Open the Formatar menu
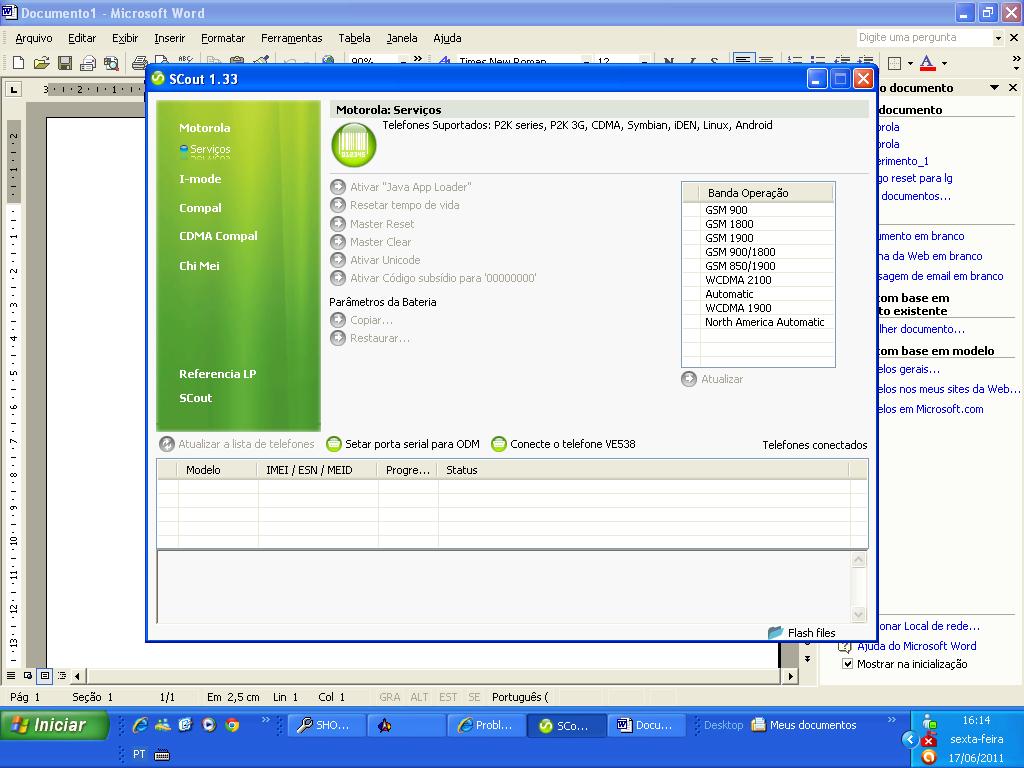1024x768 pixels. (222, 38)
